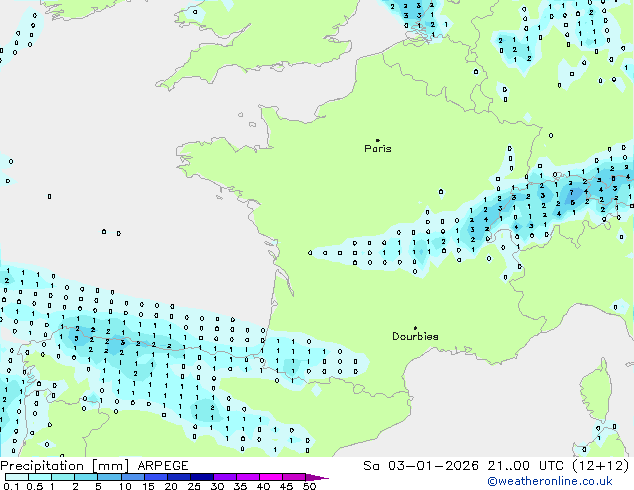Select the 5–10 mm legend swatch
The image size is (634, 490).
(x=109, y=477)
